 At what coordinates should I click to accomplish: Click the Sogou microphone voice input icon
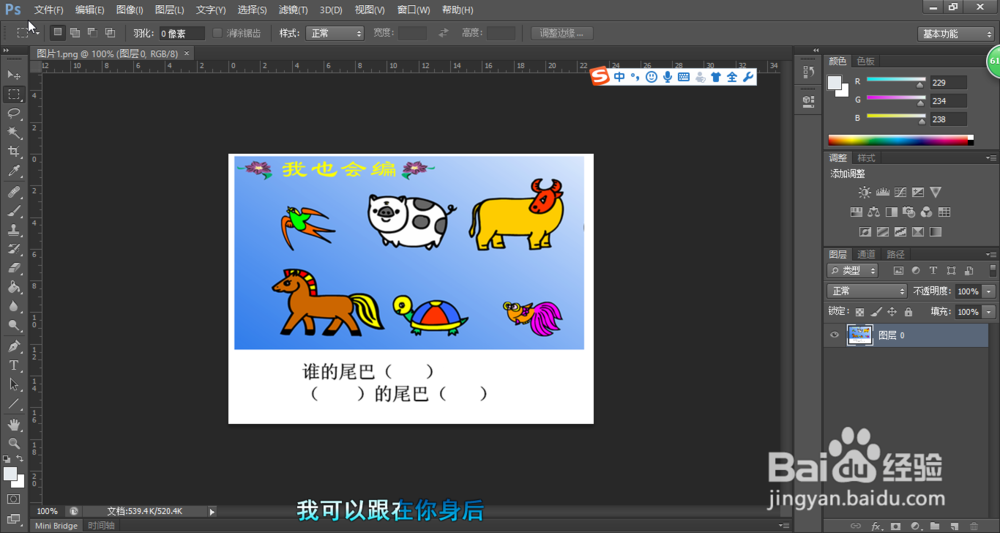click(667, 77)
